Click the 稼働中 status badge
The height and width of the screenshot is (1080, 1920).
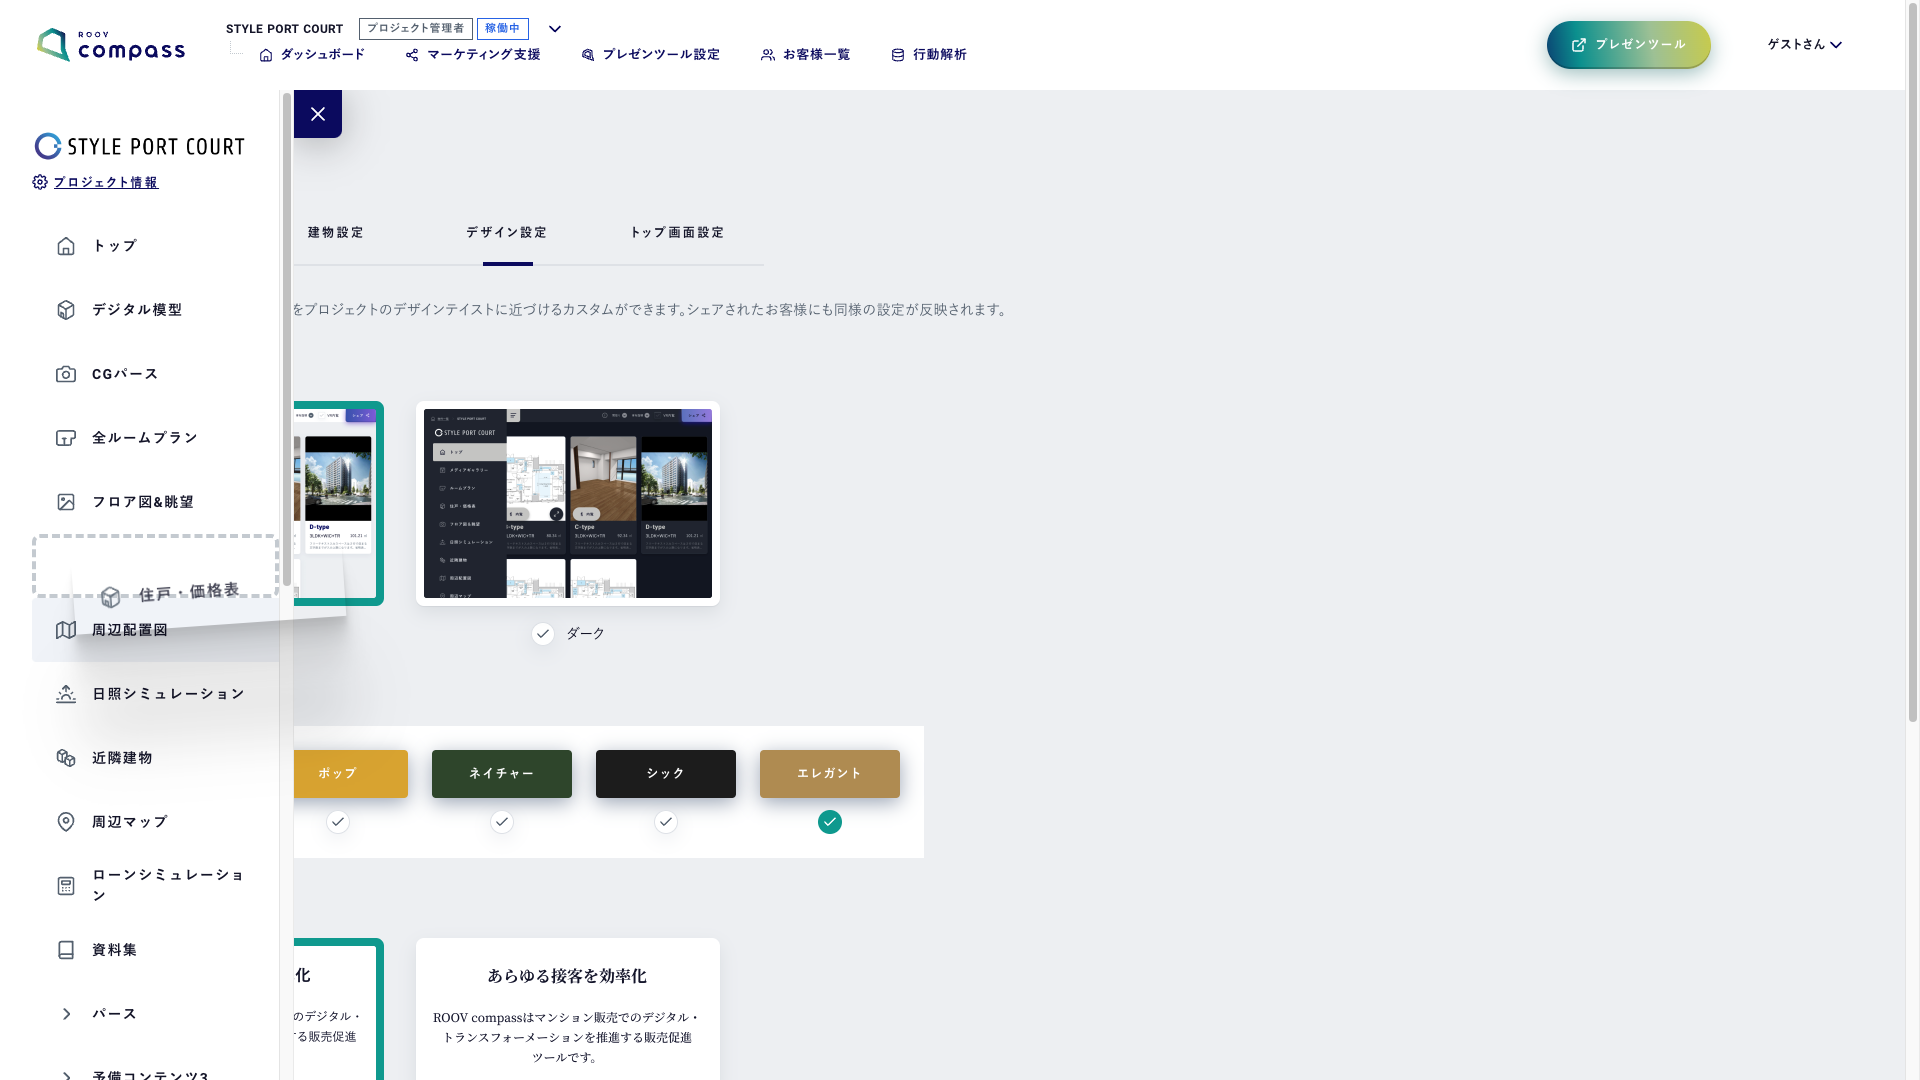tap(503, 29)
